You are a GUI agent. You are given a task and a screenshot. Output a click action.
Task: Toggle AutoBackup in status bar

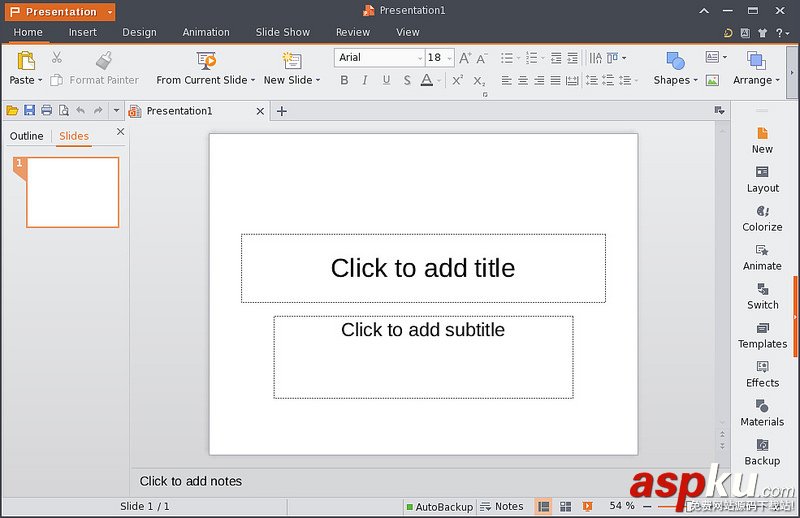point(439,507)
